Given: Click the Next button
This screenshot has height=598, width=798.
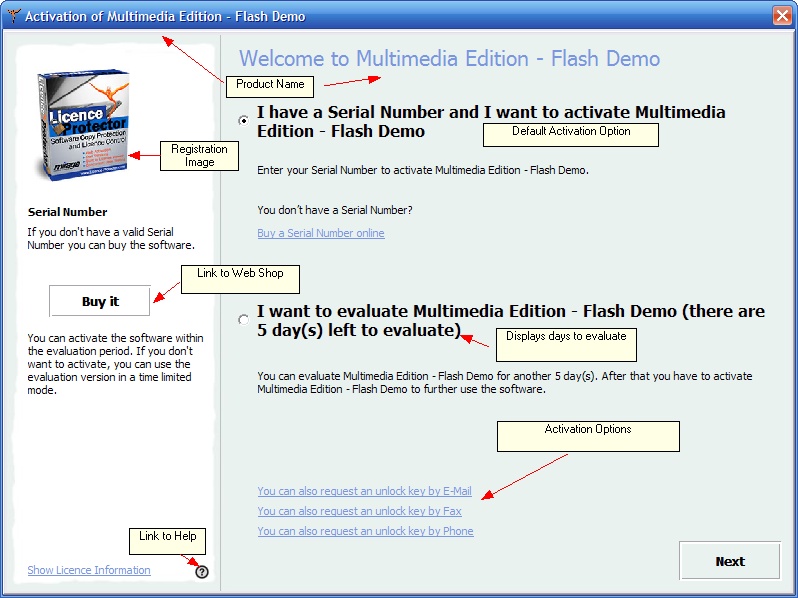Looking at the screenshot, I should coord(729,561).
